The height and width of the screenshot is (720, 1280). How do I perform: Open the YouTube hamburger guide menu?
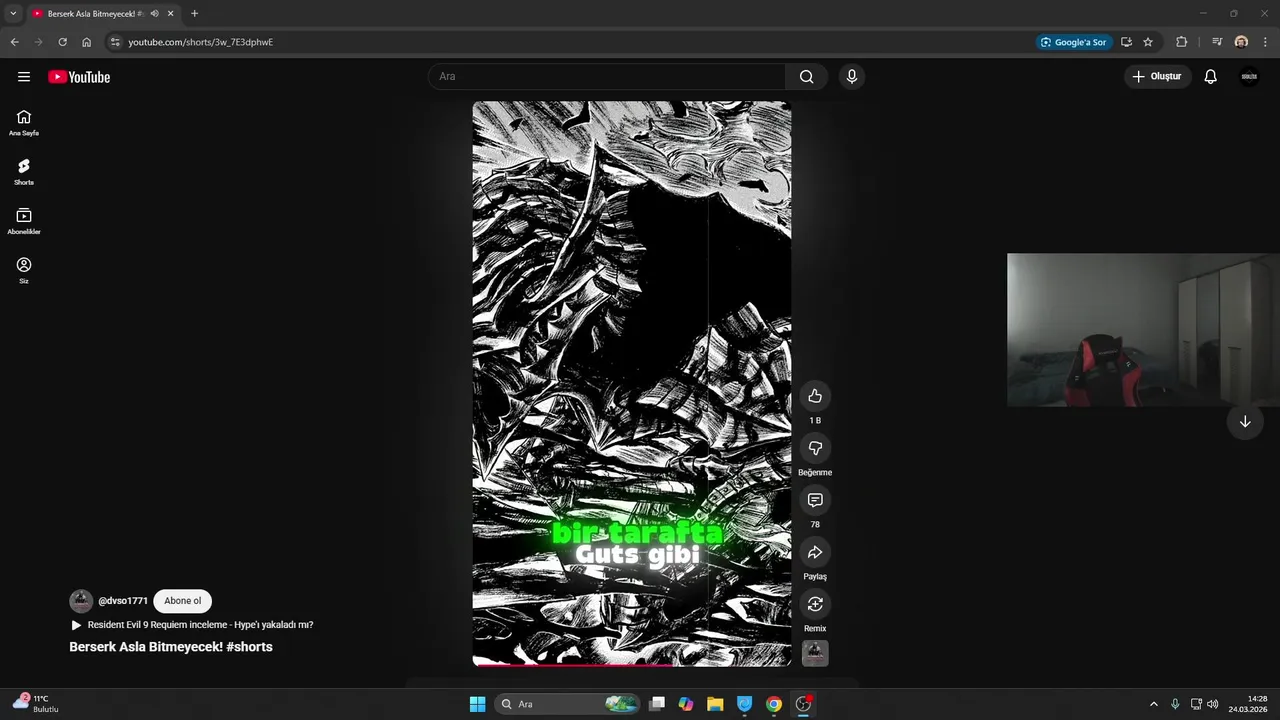(24, 77)
